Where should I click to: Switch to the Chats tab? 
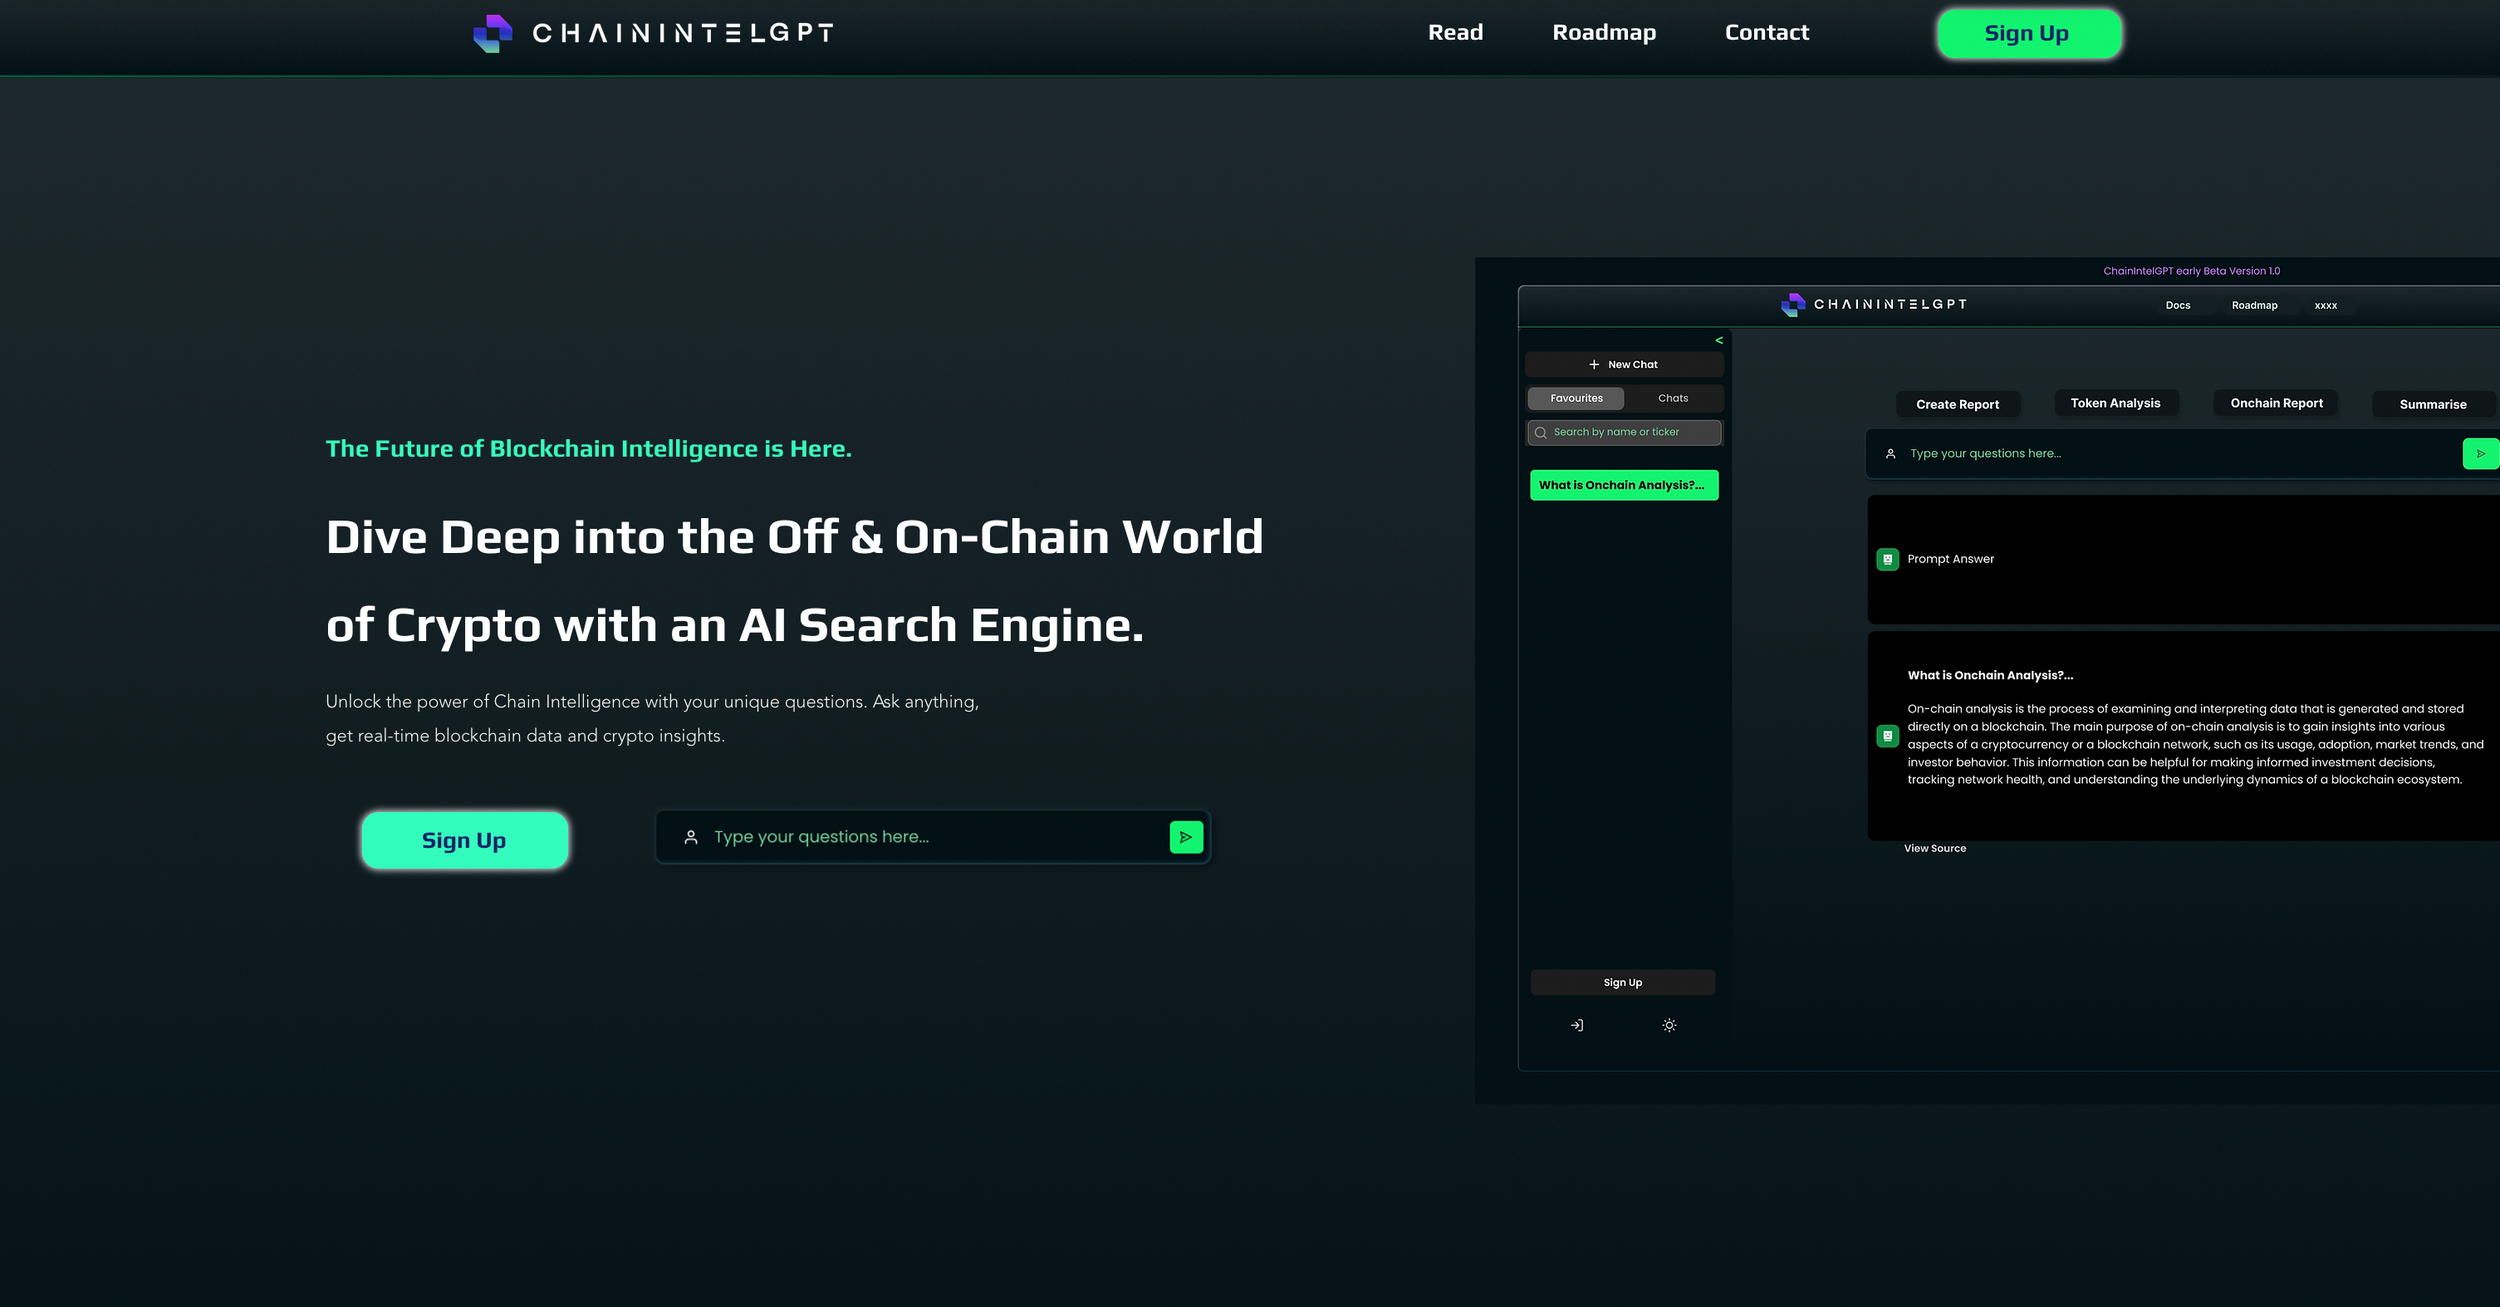1673,398
